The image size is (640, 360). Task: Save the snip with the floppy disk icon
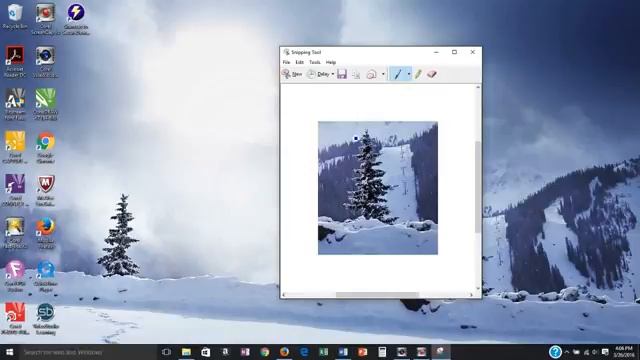(x=342, y=74)
